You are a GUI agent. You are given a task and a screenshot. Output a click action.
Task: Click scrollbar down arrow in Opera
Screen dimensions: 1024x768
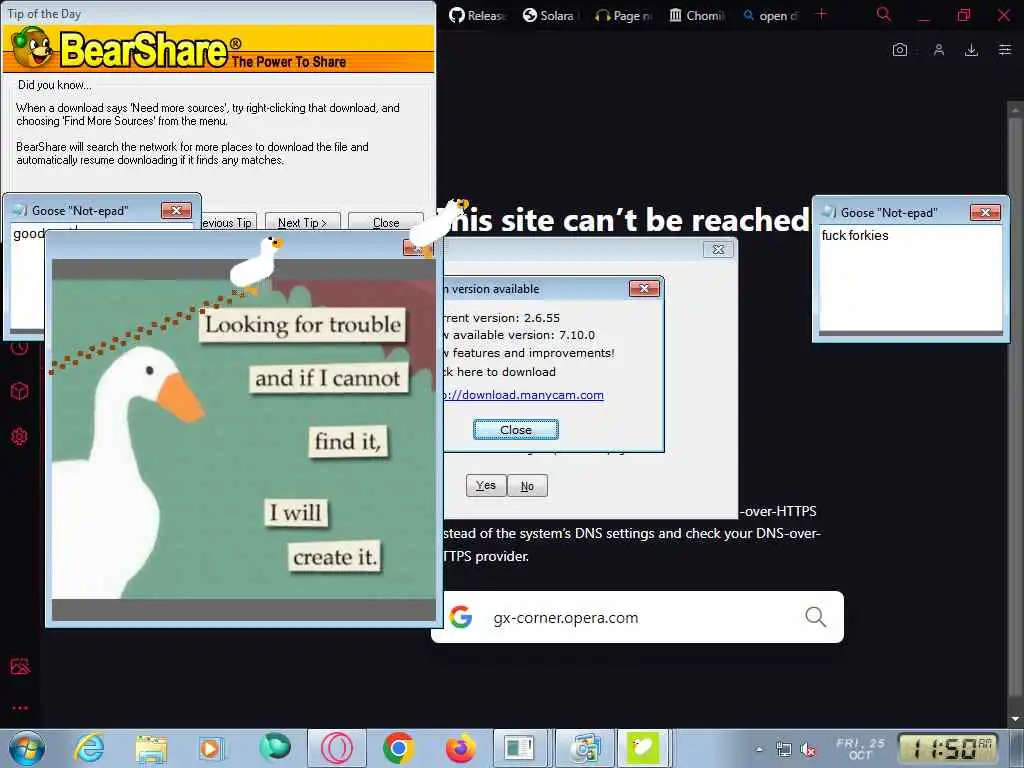tap(1015, 719)
